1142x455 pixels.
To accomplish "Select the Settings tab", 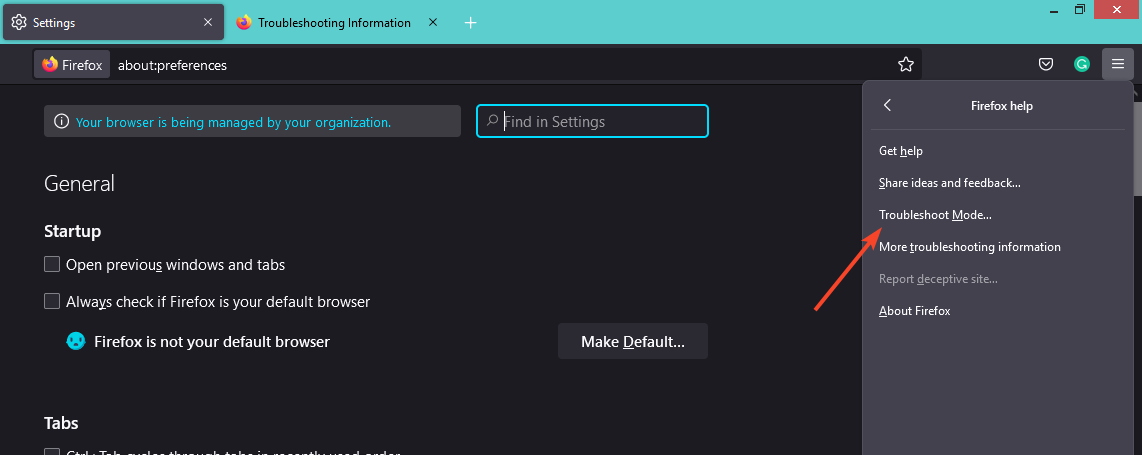I will point(100,22).
